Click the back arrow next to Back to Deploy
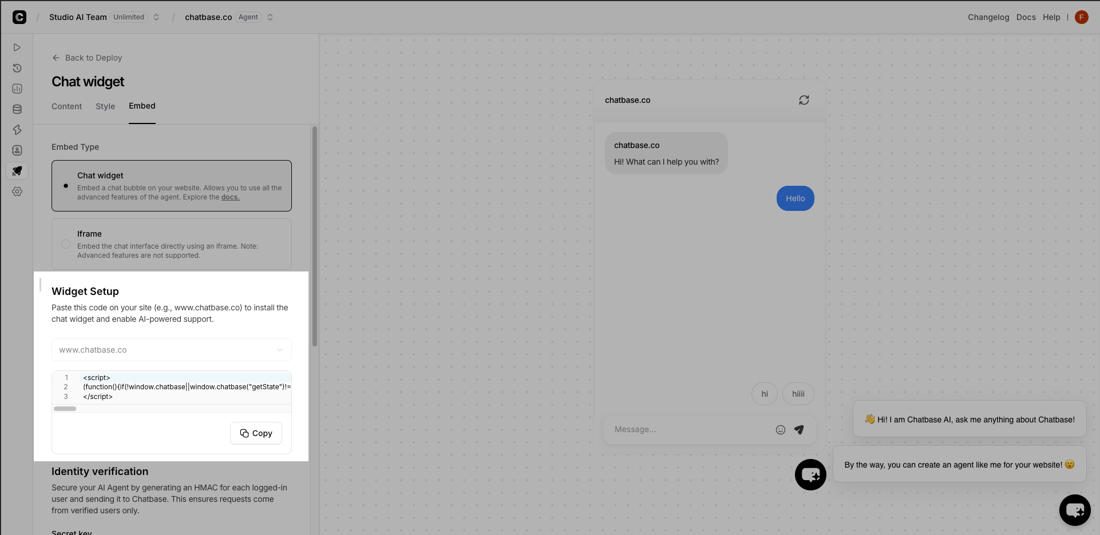Screen dimensions: 1100x535 pos(56,58)
